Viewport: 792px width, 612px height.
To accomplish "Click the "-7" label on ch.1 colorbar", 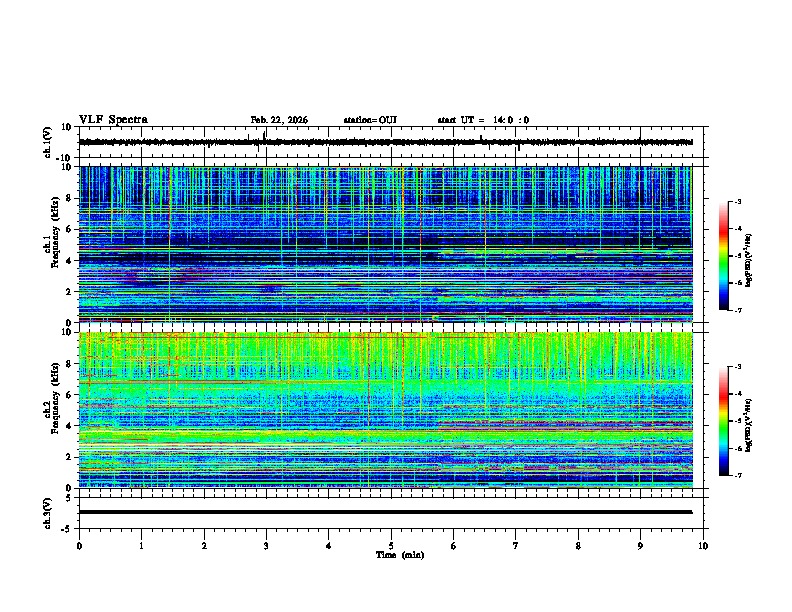I will tap(738, 311).
